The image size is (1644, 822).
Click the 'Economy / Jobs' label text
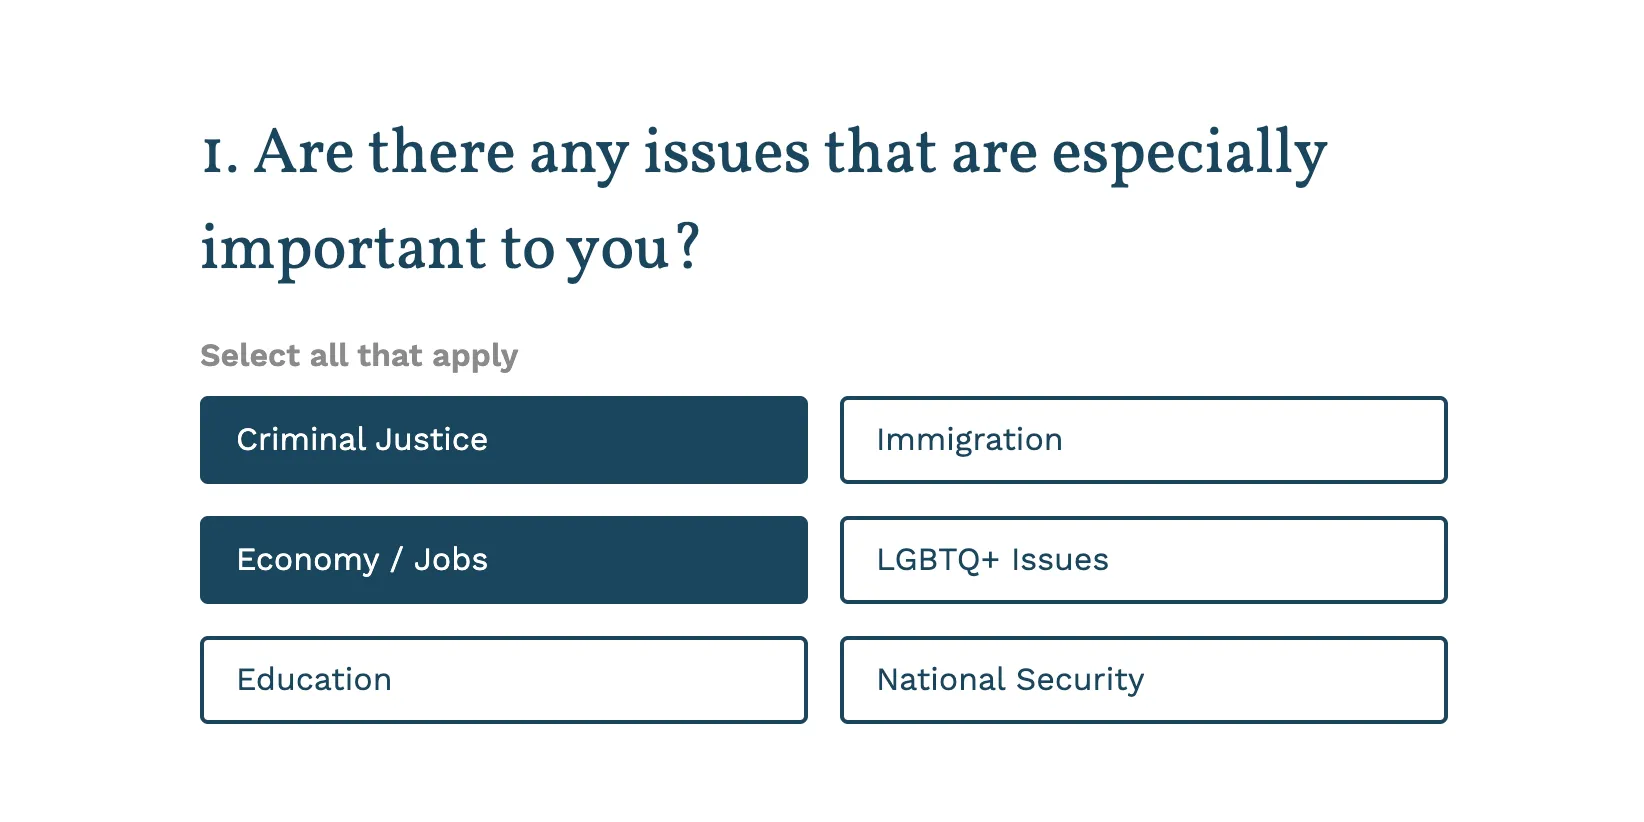tap(362, 560)
